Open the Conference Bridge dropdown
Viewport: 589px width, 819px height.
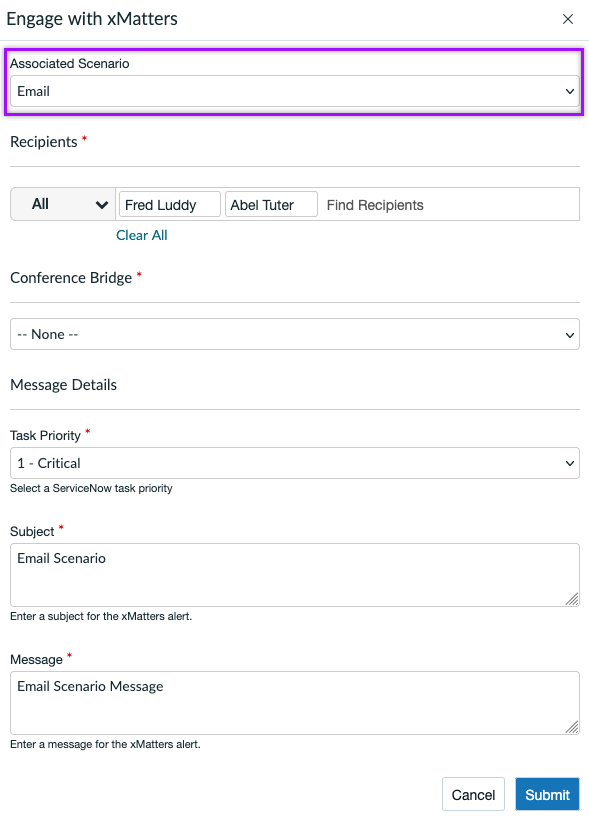point(294,334)
